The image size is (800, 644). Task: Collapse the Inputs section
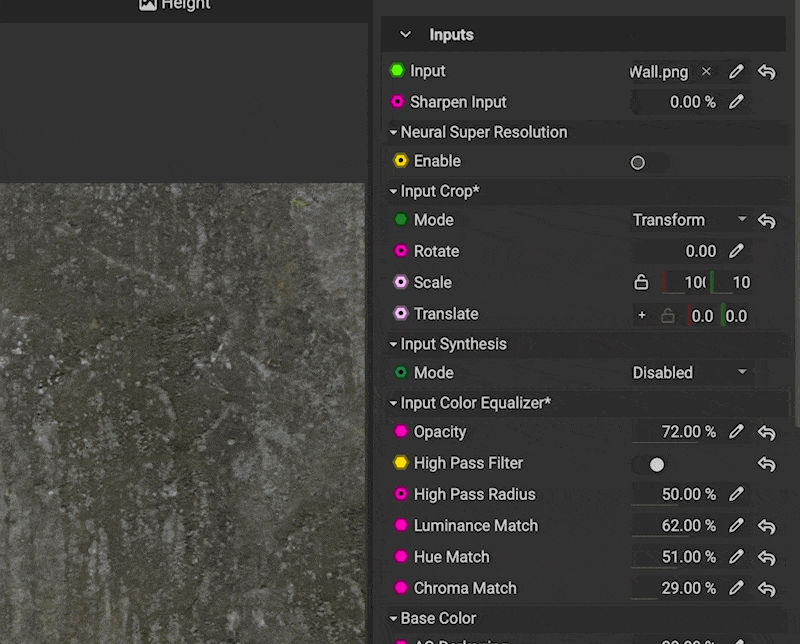405,35
